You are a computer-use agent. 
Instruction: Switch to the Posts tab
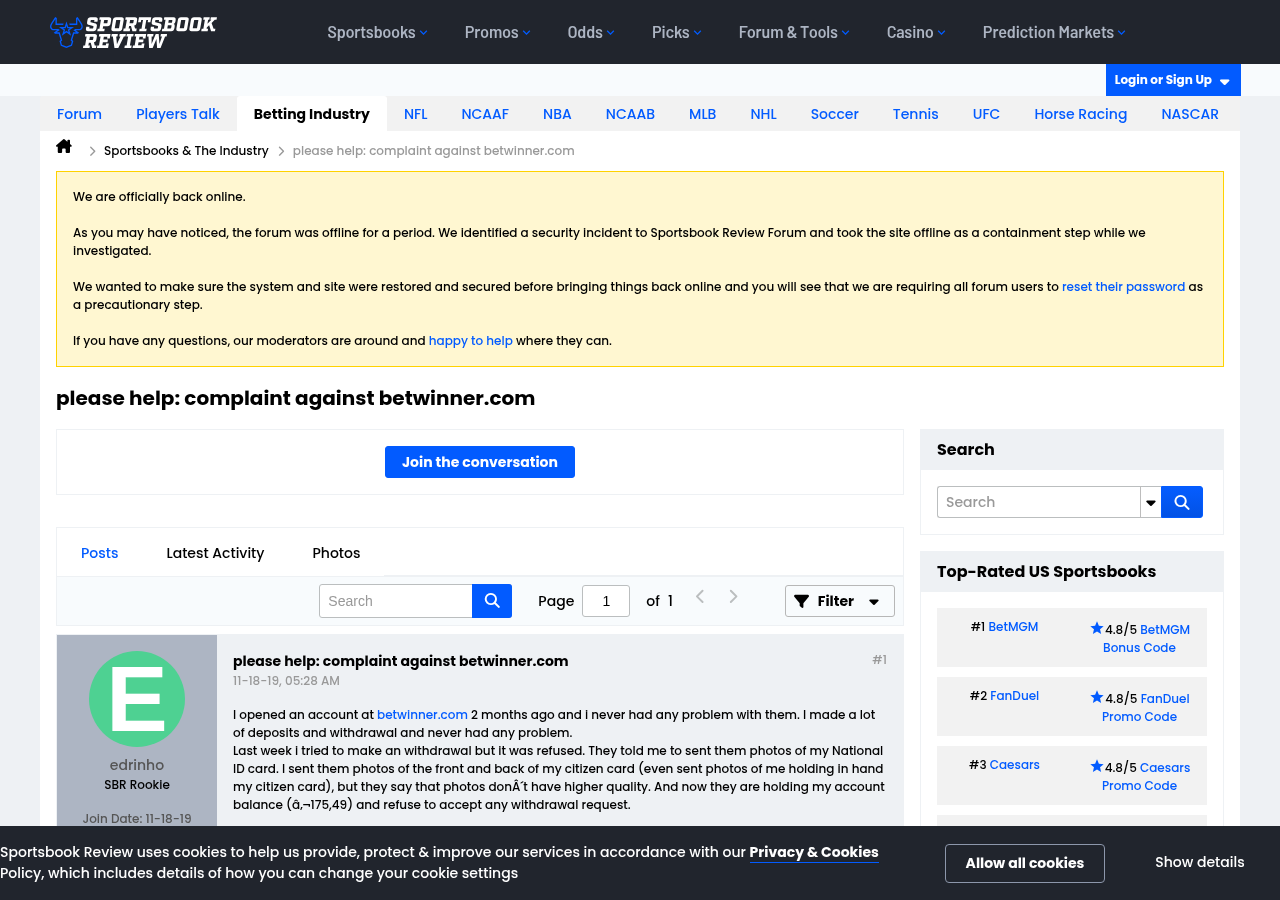[100, 553]
